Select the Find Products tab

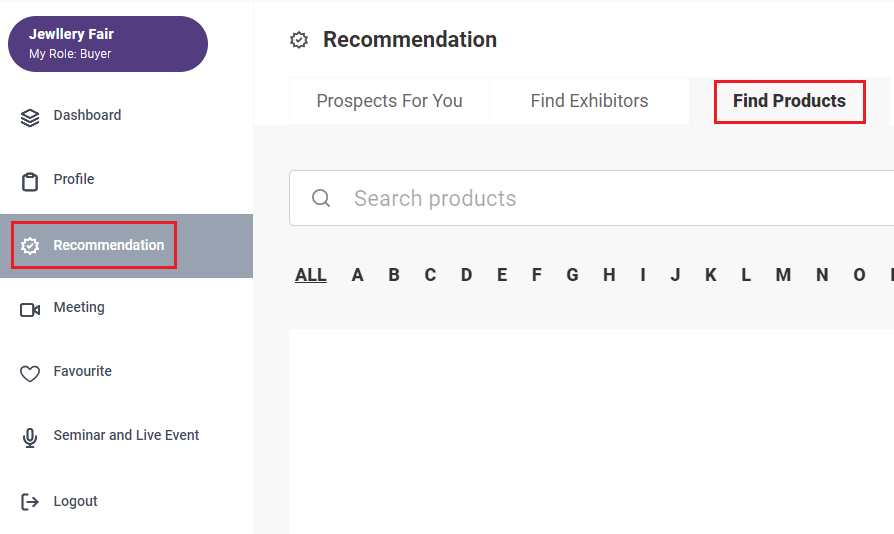pos(790,101)
